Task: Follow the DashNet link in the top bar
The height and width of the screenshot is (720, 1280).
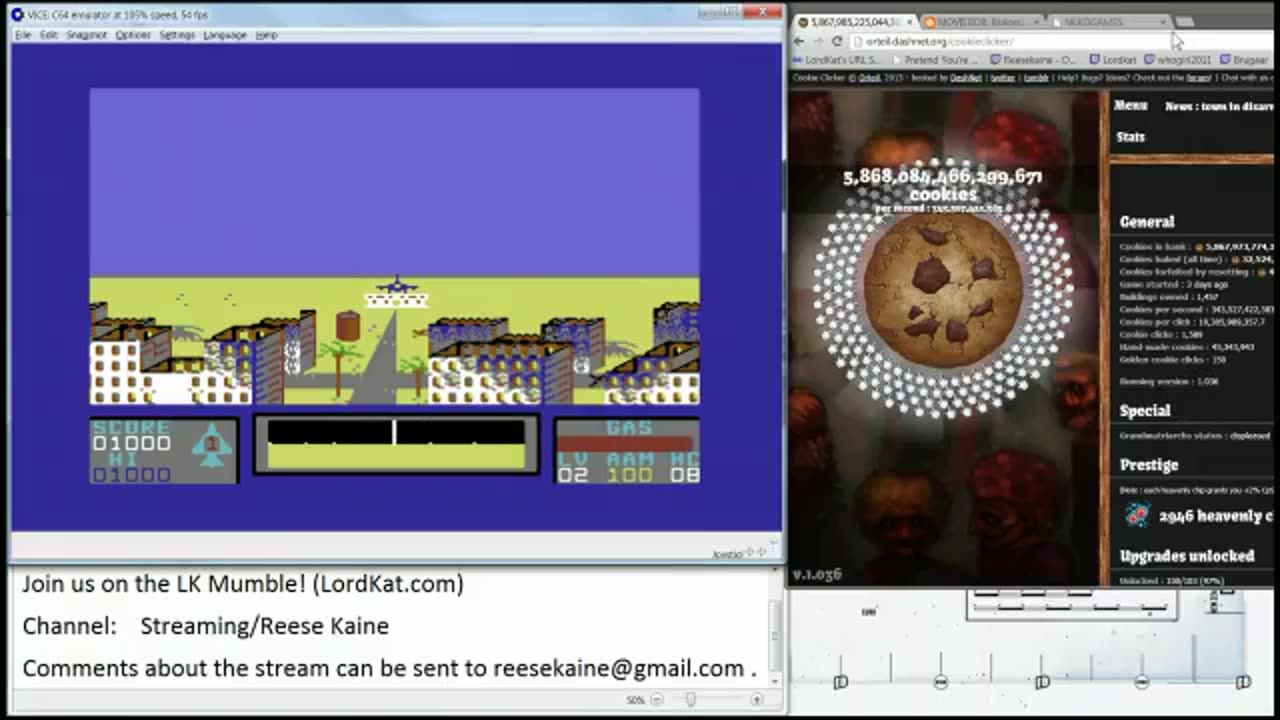Action: click(966, 77)
